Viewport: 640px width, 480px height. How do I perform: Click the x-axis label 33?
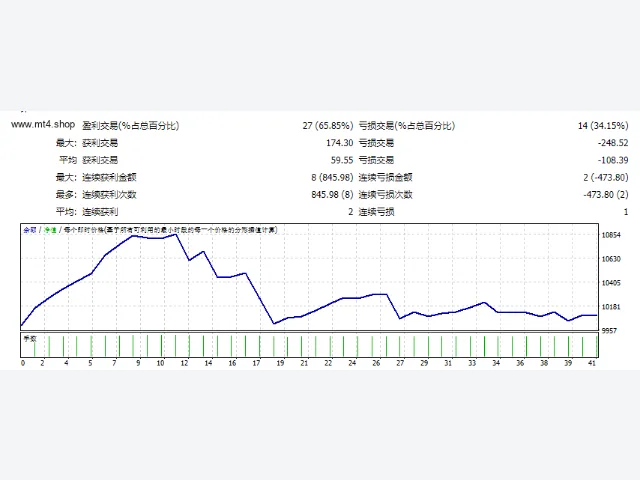(x=472, y=363)
